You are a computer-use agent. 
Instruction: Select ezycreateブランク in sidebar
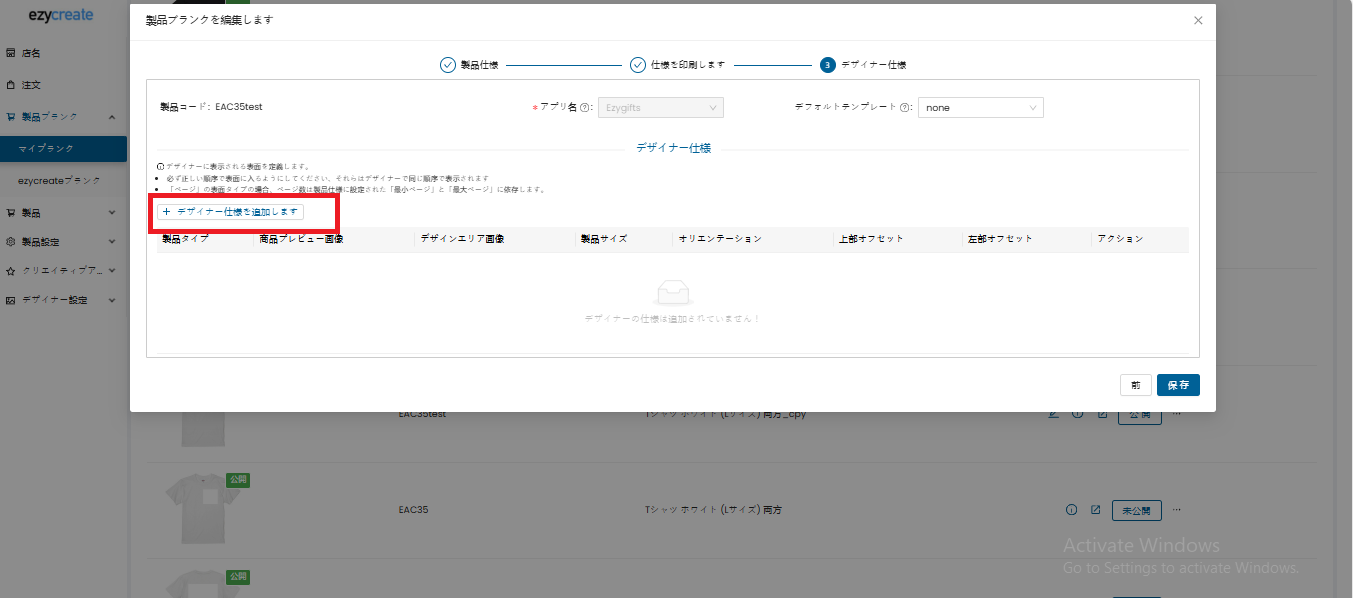click(x=60, y=181)
